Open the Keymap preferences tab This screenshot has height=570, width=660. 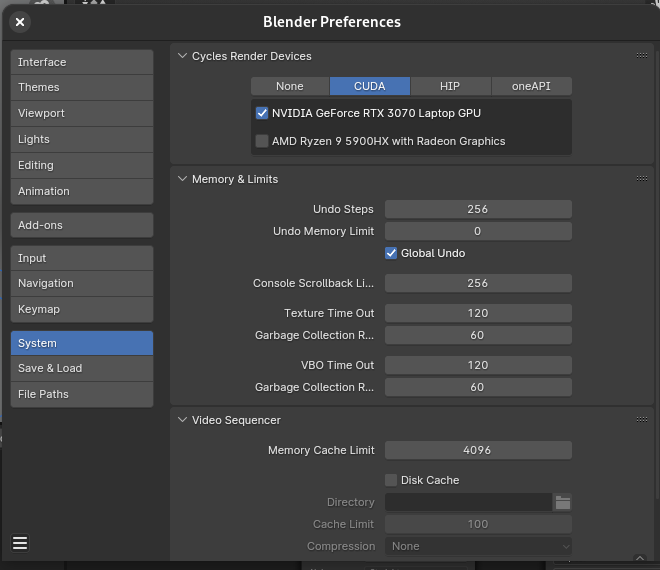tap(81, 309)
